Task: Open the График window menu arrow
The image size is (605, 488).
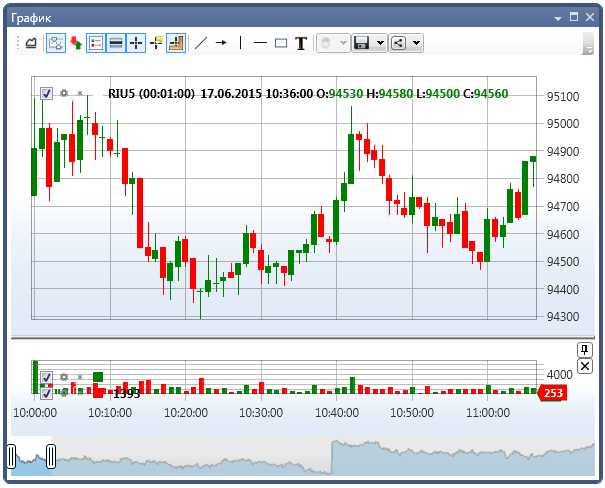Action: [x=558, y=18]
